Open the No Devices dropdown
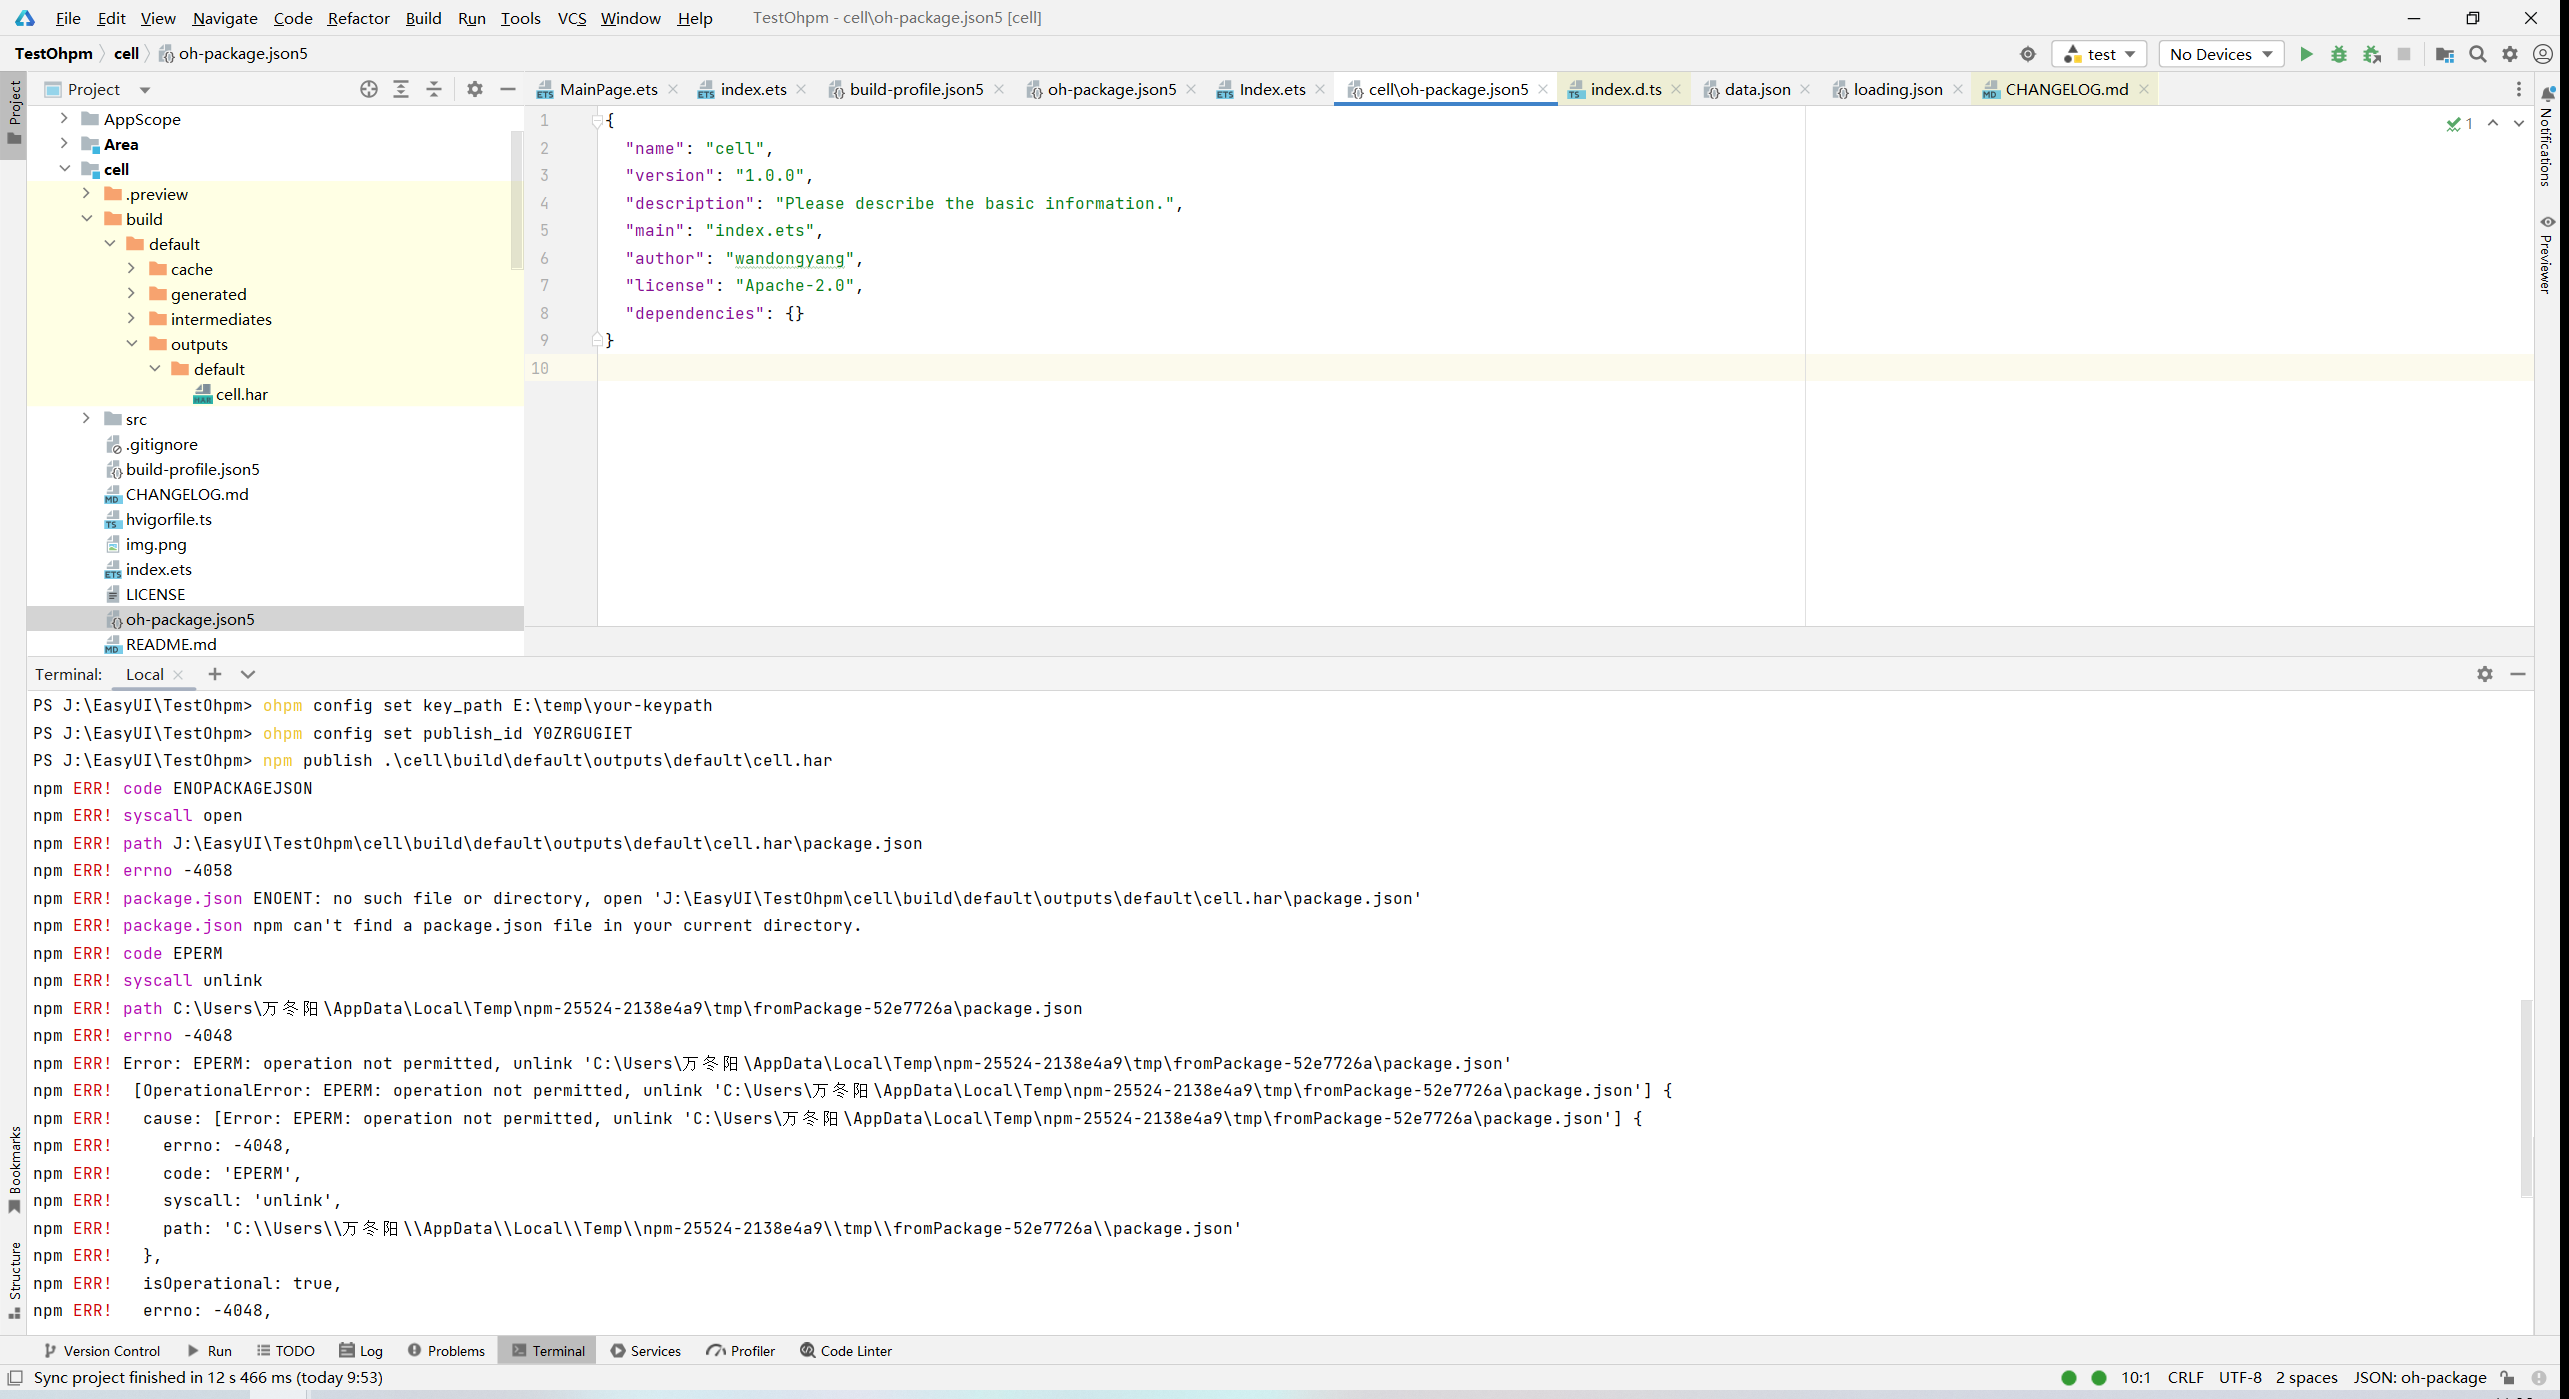 [2221, 54]
